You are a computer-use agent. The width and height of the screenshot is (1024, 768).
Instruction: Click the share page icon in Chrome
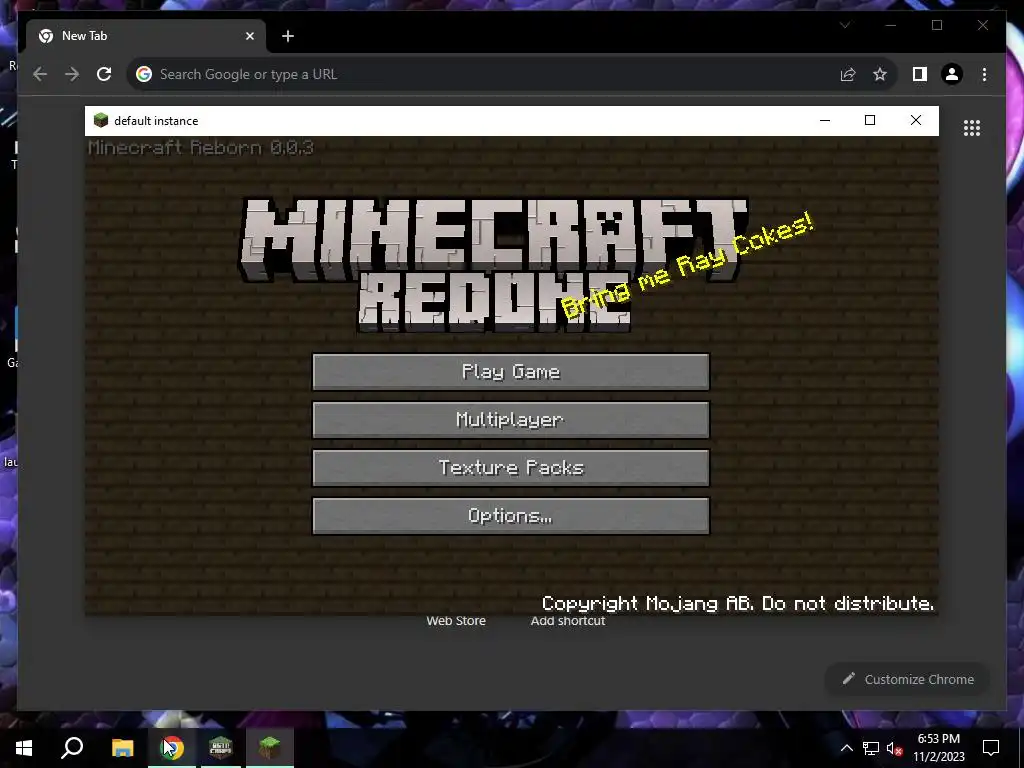coord(848,74)
